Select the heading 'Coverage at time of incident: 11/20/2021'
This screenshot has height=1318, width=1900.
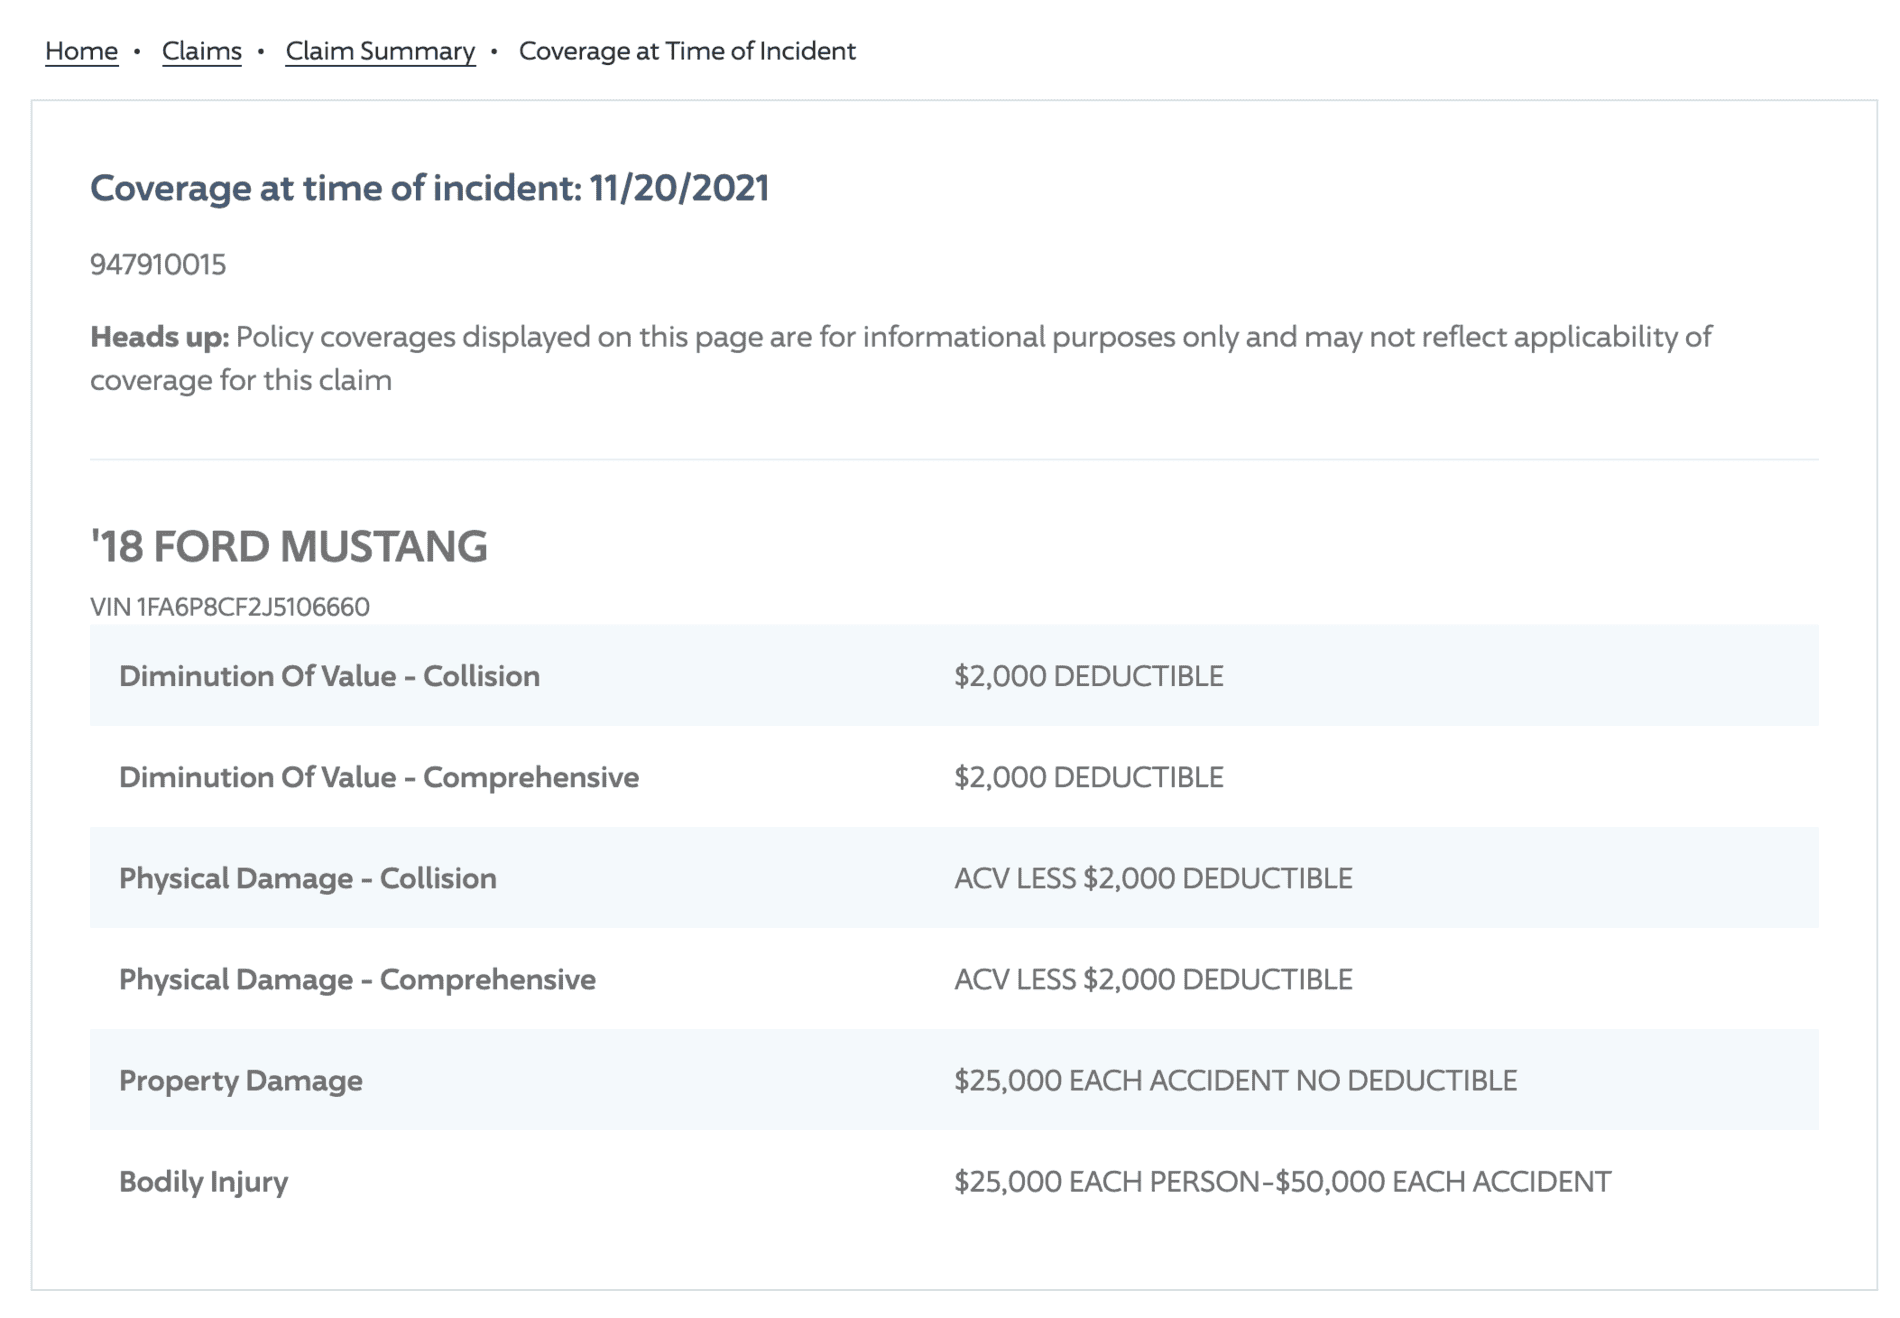pos(429,188)
